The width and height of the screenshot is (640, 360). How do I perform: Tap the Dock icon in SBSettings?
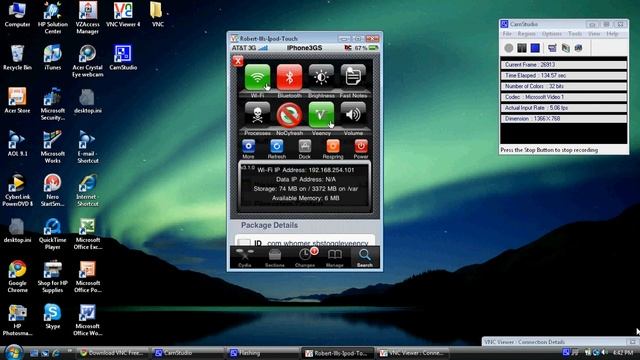tap(304, 146)
